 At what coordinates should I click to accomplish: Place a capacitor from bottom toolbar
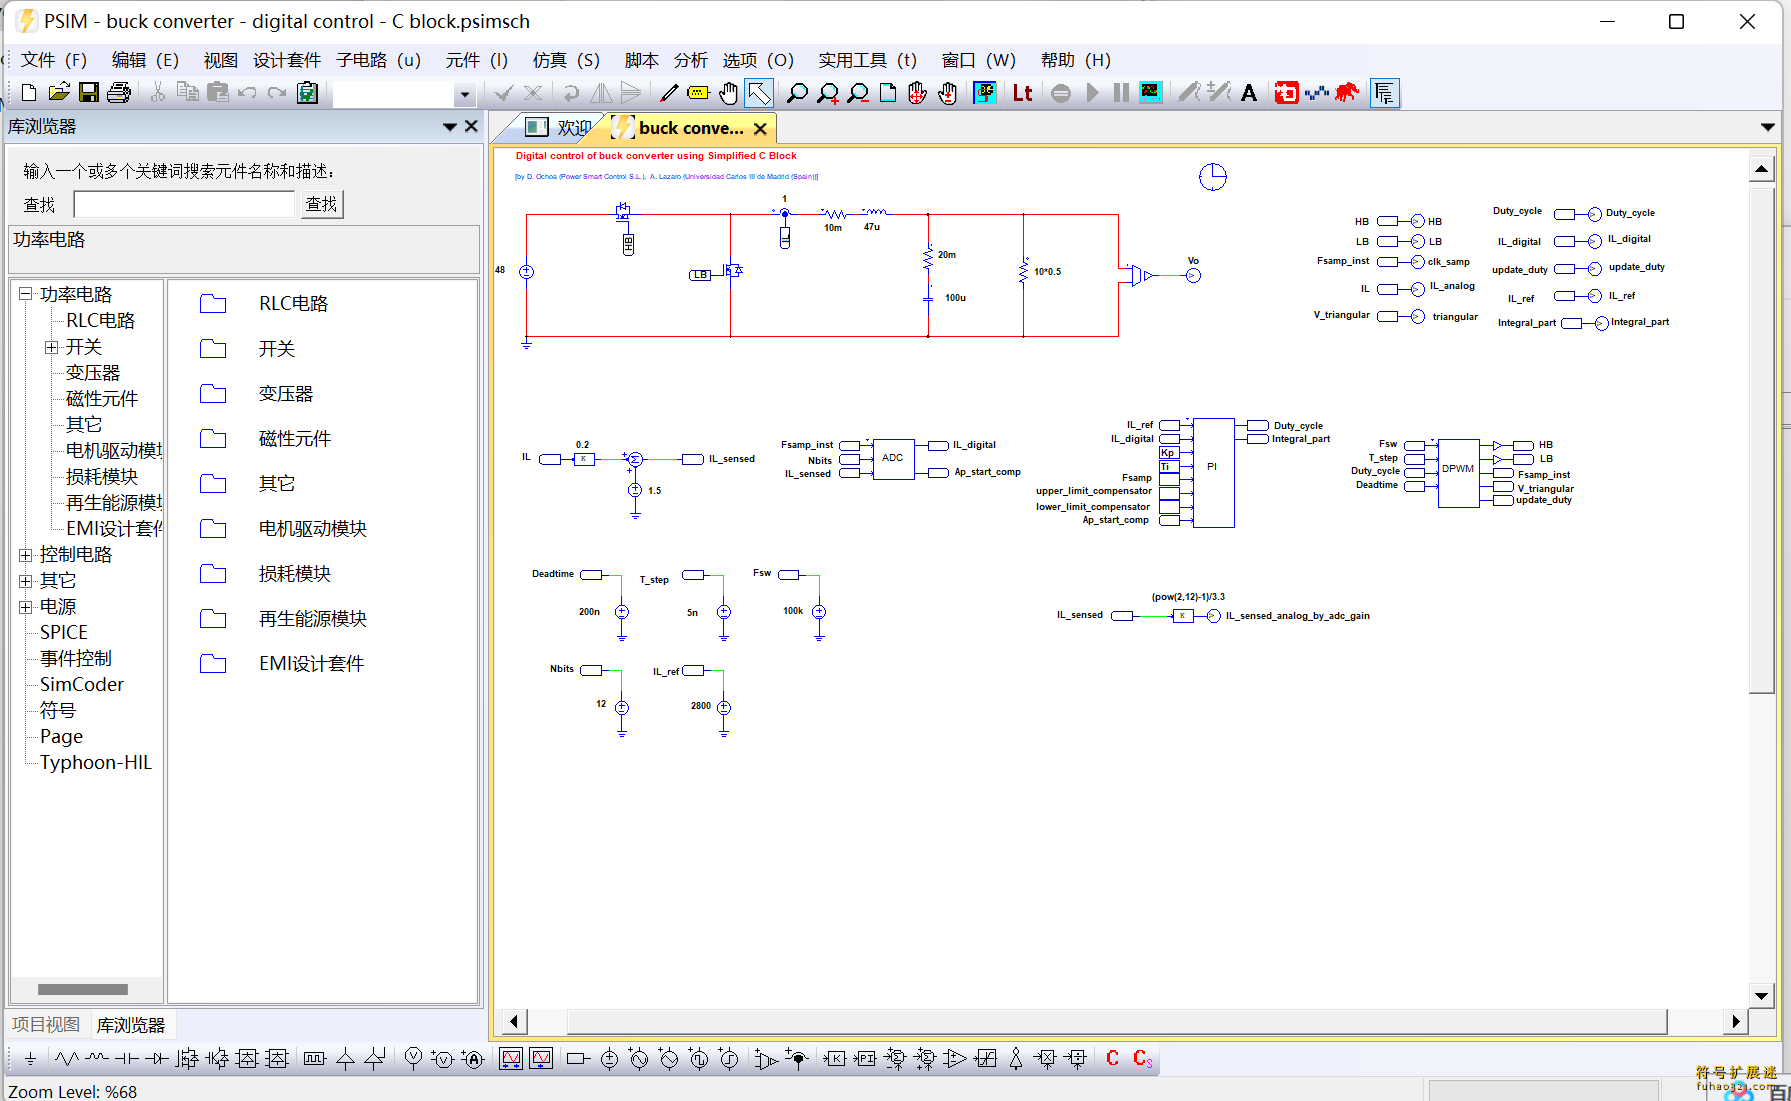tap(126, 1059)
